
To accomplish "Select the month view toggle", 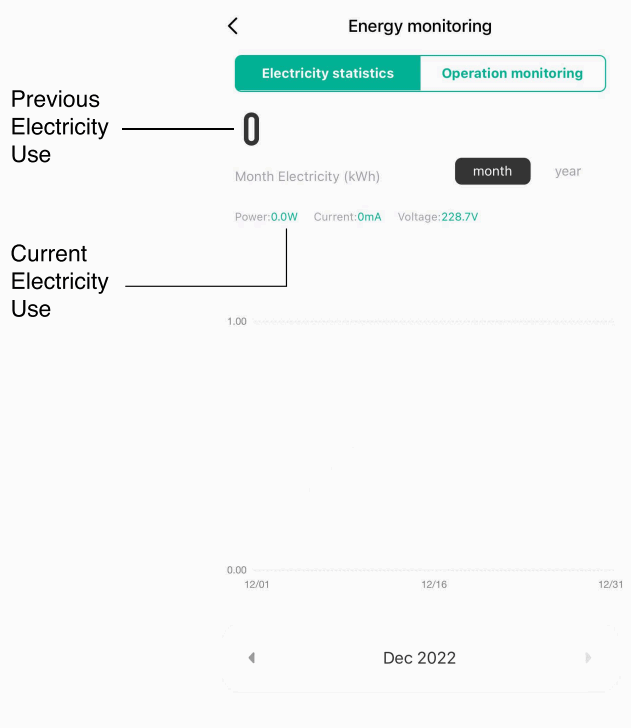I will (x=492, y=171).
